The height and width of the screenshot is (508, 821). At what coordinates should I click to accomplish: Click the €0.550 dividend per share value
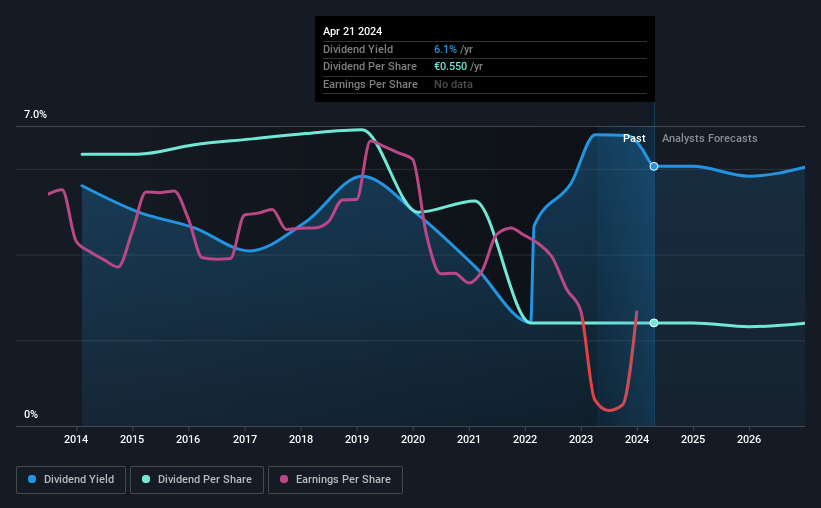tap(450, 67)
